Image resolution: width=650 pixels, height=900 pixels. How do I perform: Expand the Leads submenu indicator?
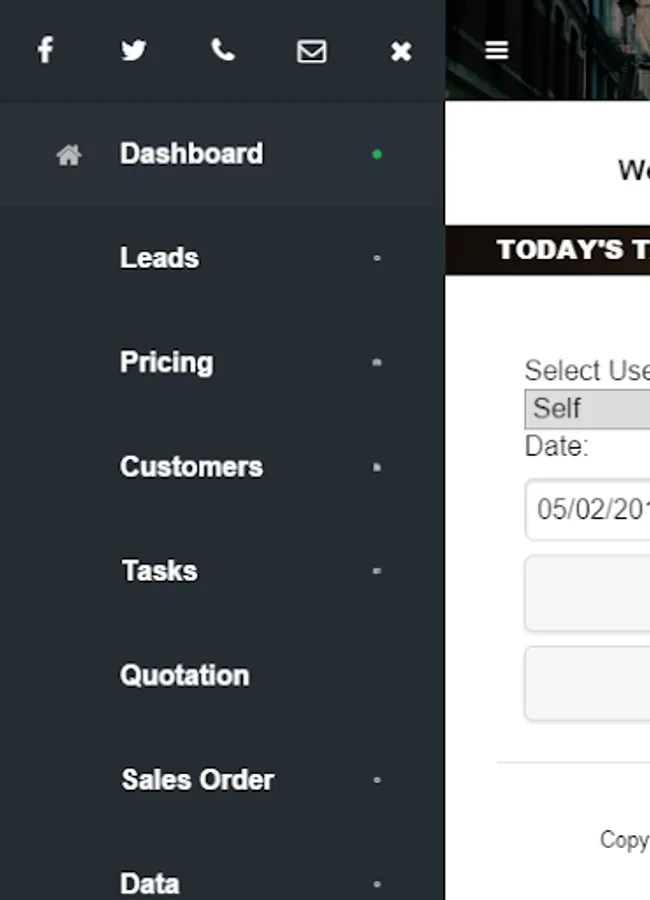(x=377, y=258)
